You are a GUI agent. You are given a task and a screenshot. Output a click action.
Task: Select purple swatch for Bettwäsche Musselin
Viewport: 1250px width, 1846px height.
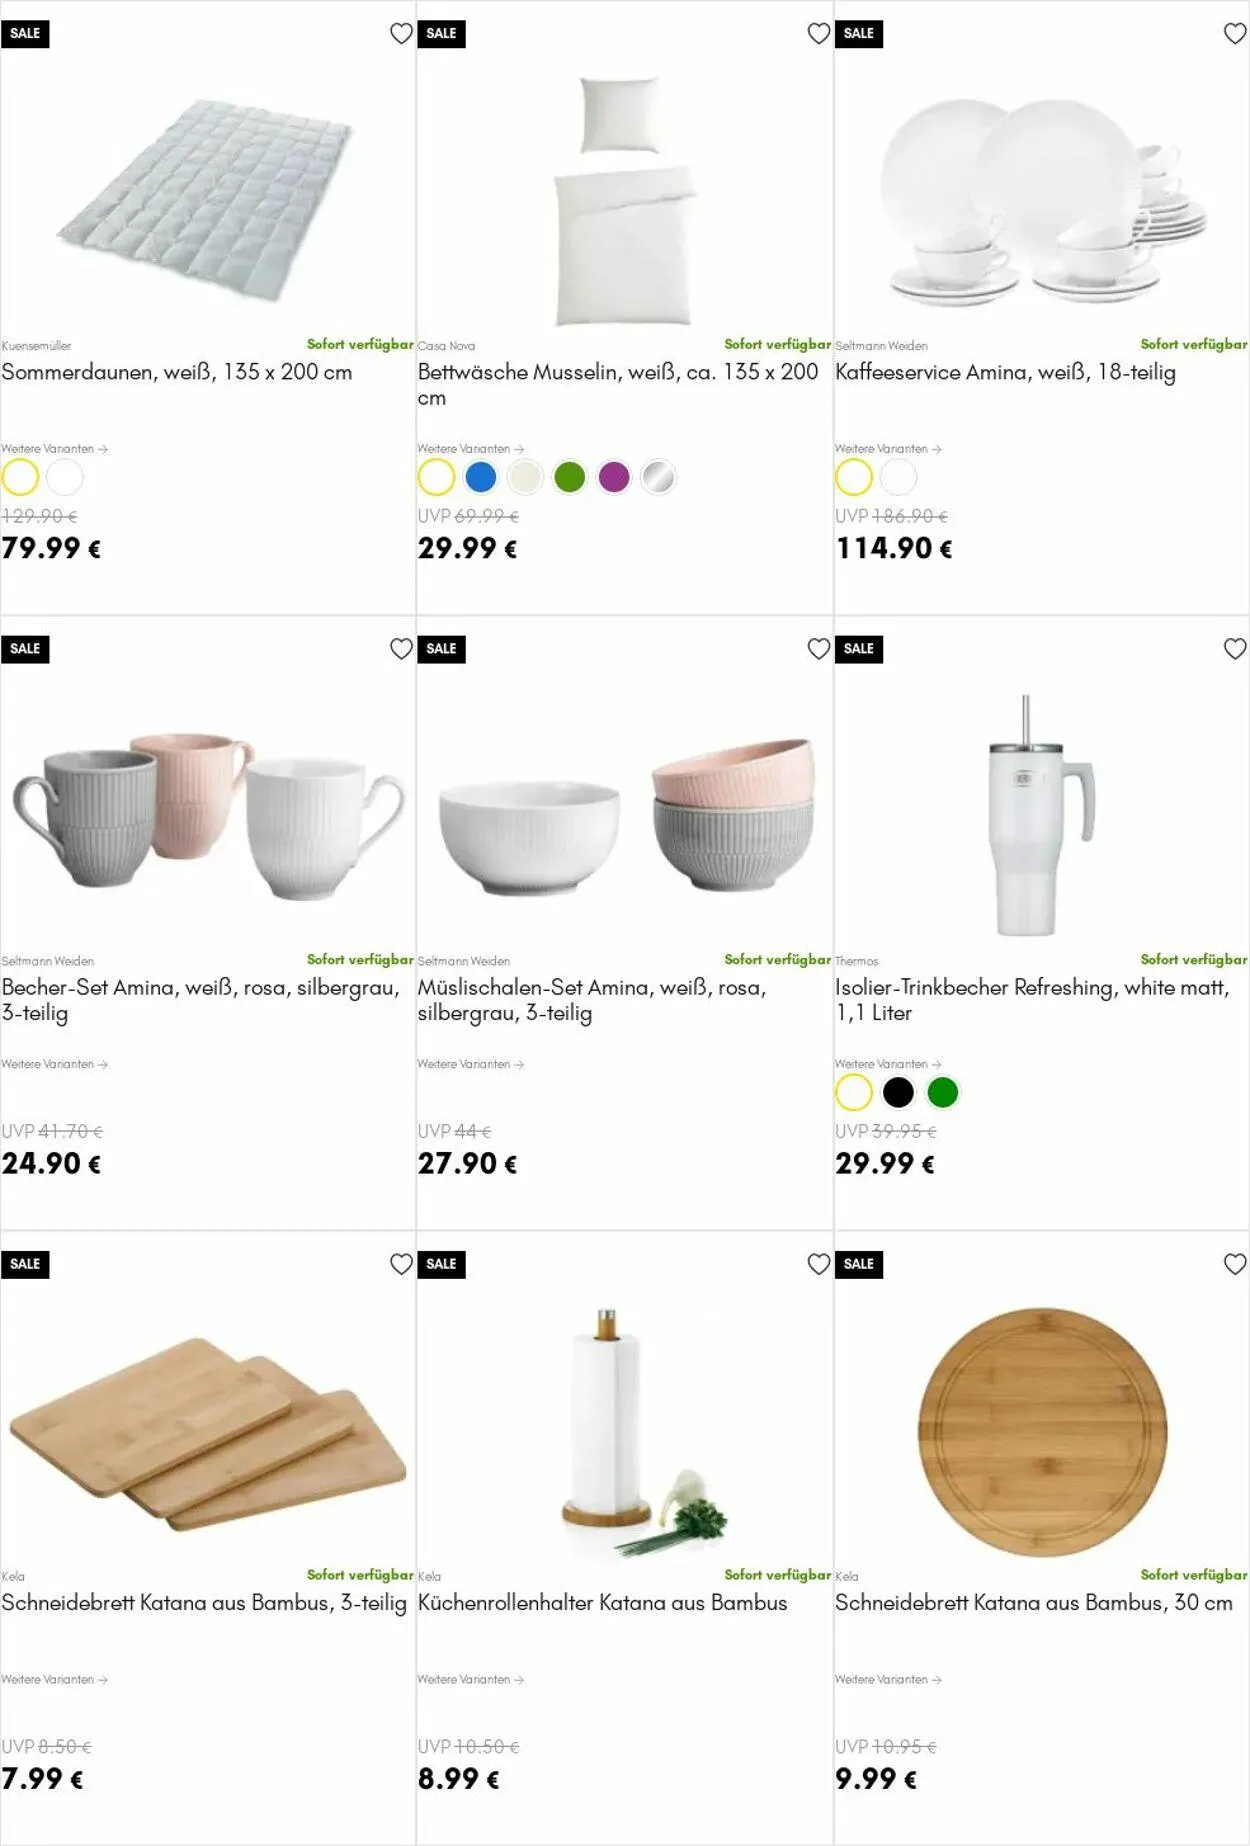tap(614, 477)
